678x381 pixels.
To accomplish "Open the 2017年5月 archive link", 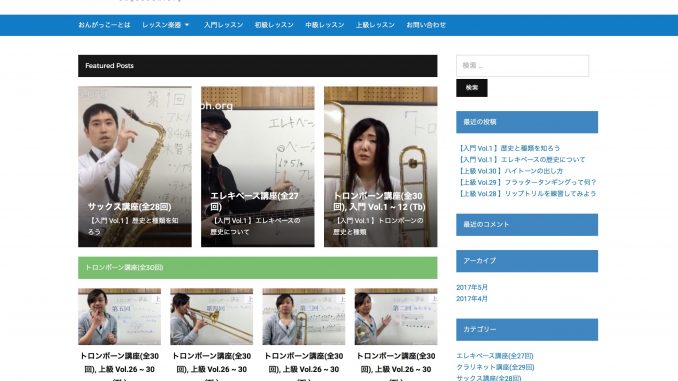I will [x=472, y=287].
